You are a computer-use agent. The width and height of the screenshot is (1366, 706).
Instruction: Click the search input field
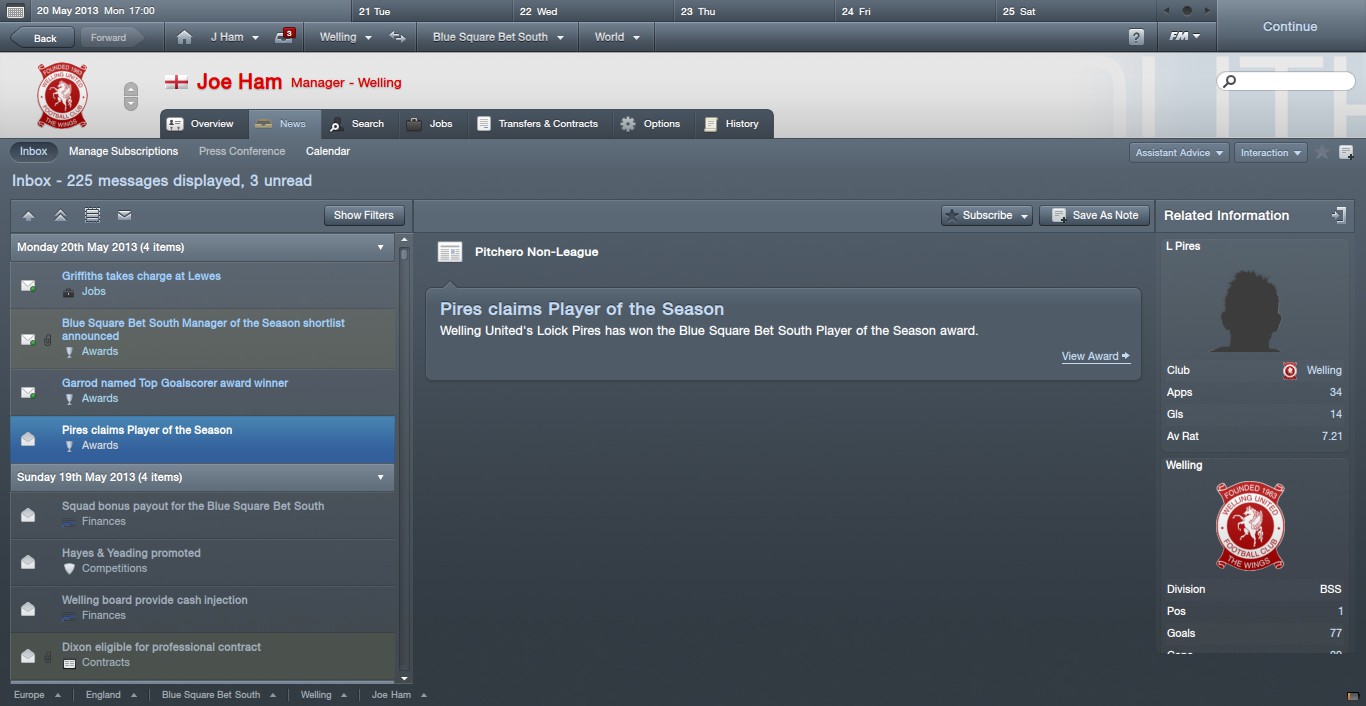click(x=1286, y=81)
